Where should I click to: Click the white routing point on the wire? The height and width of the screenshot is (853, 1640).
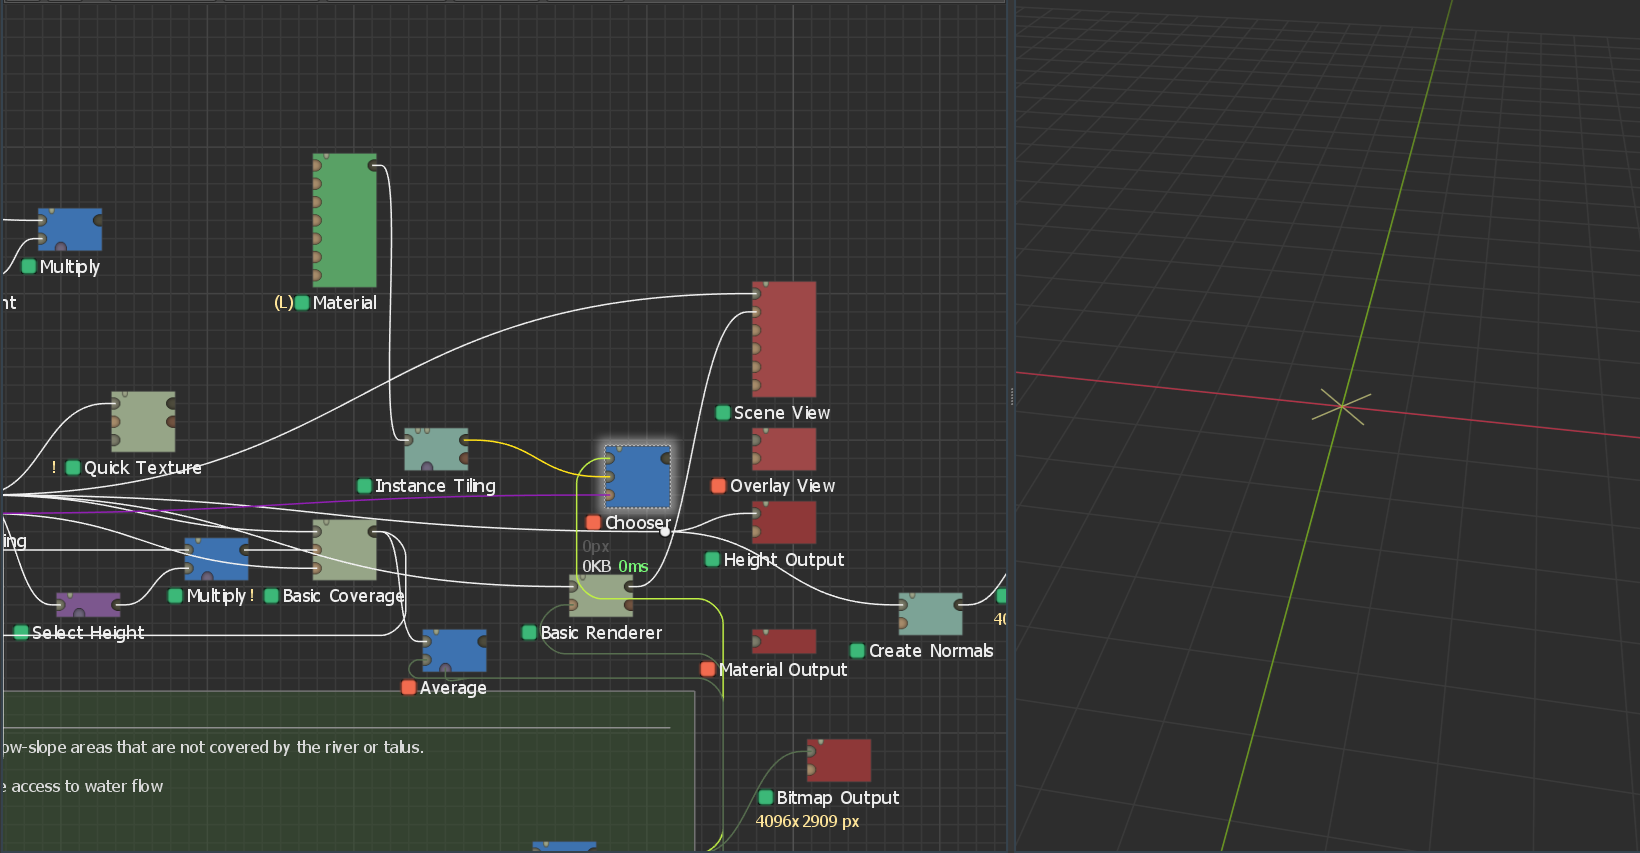pos(665,531)
